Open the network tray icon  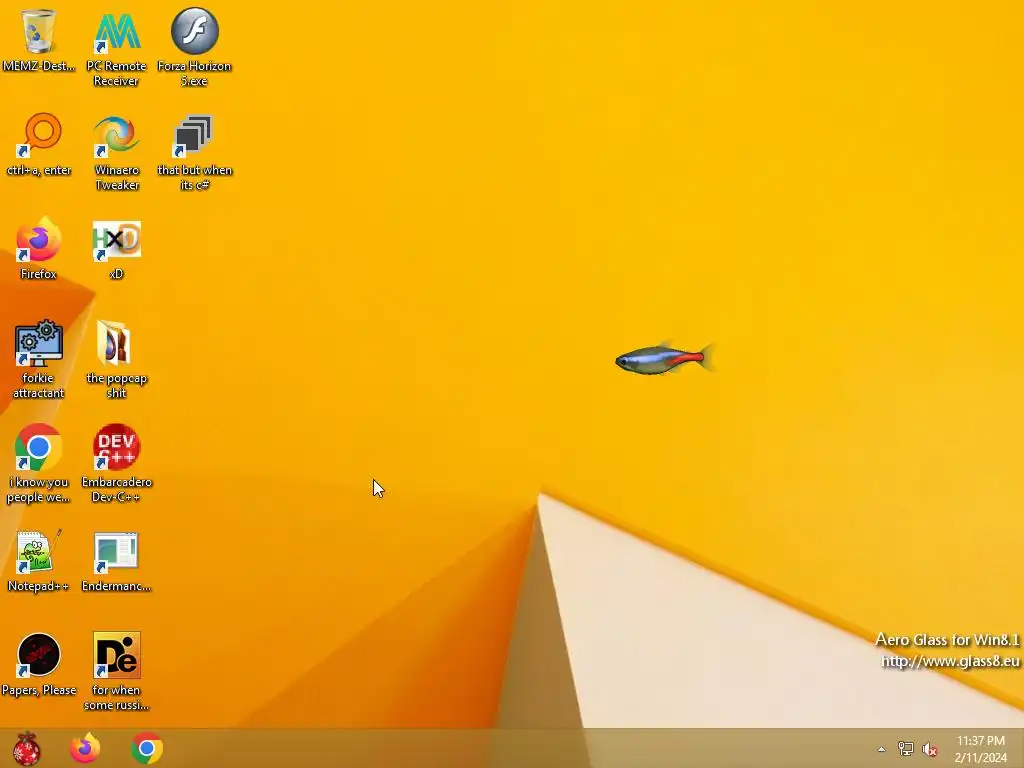[x=906, y=748]
